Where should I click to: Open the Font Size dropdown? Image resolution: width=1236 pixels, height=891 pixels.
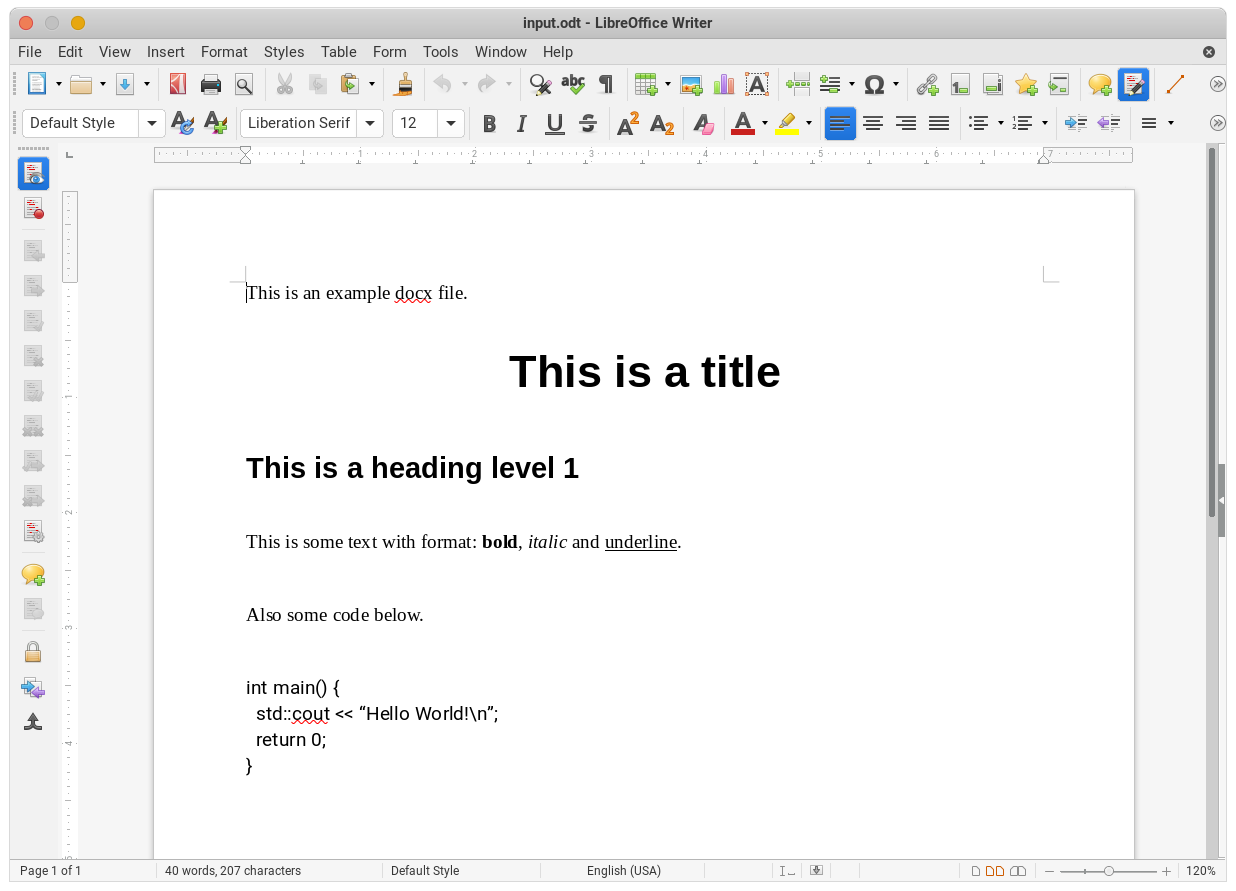pos(451,123)
